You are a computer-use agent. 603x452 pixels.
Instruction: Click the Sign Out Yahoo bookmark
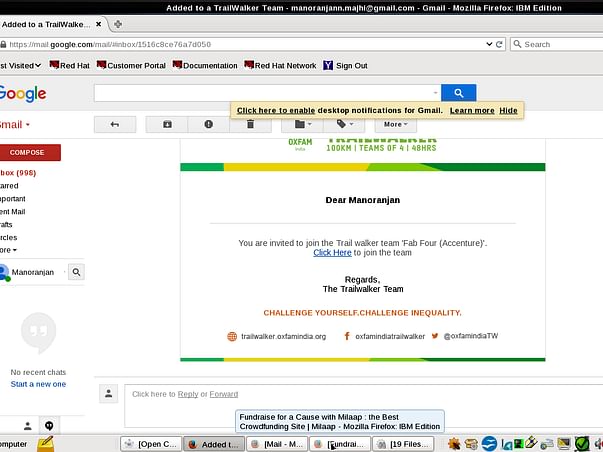click(x=345, y=65)
